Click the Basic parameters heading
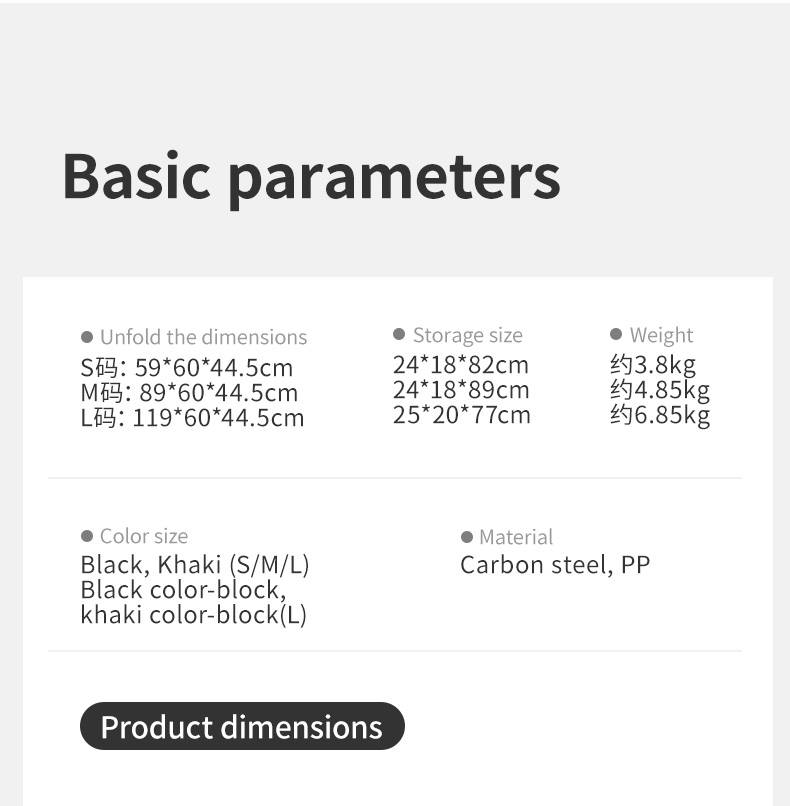The height and width of the screenshot is (806, 790). 311,175
